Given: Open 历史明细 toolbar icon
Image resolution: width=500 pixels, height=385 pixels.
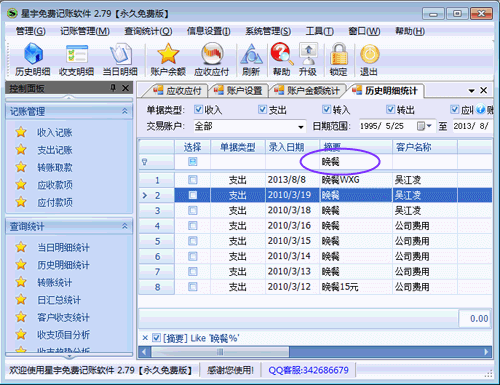Looking at the screenshot, I should point(33,59).
